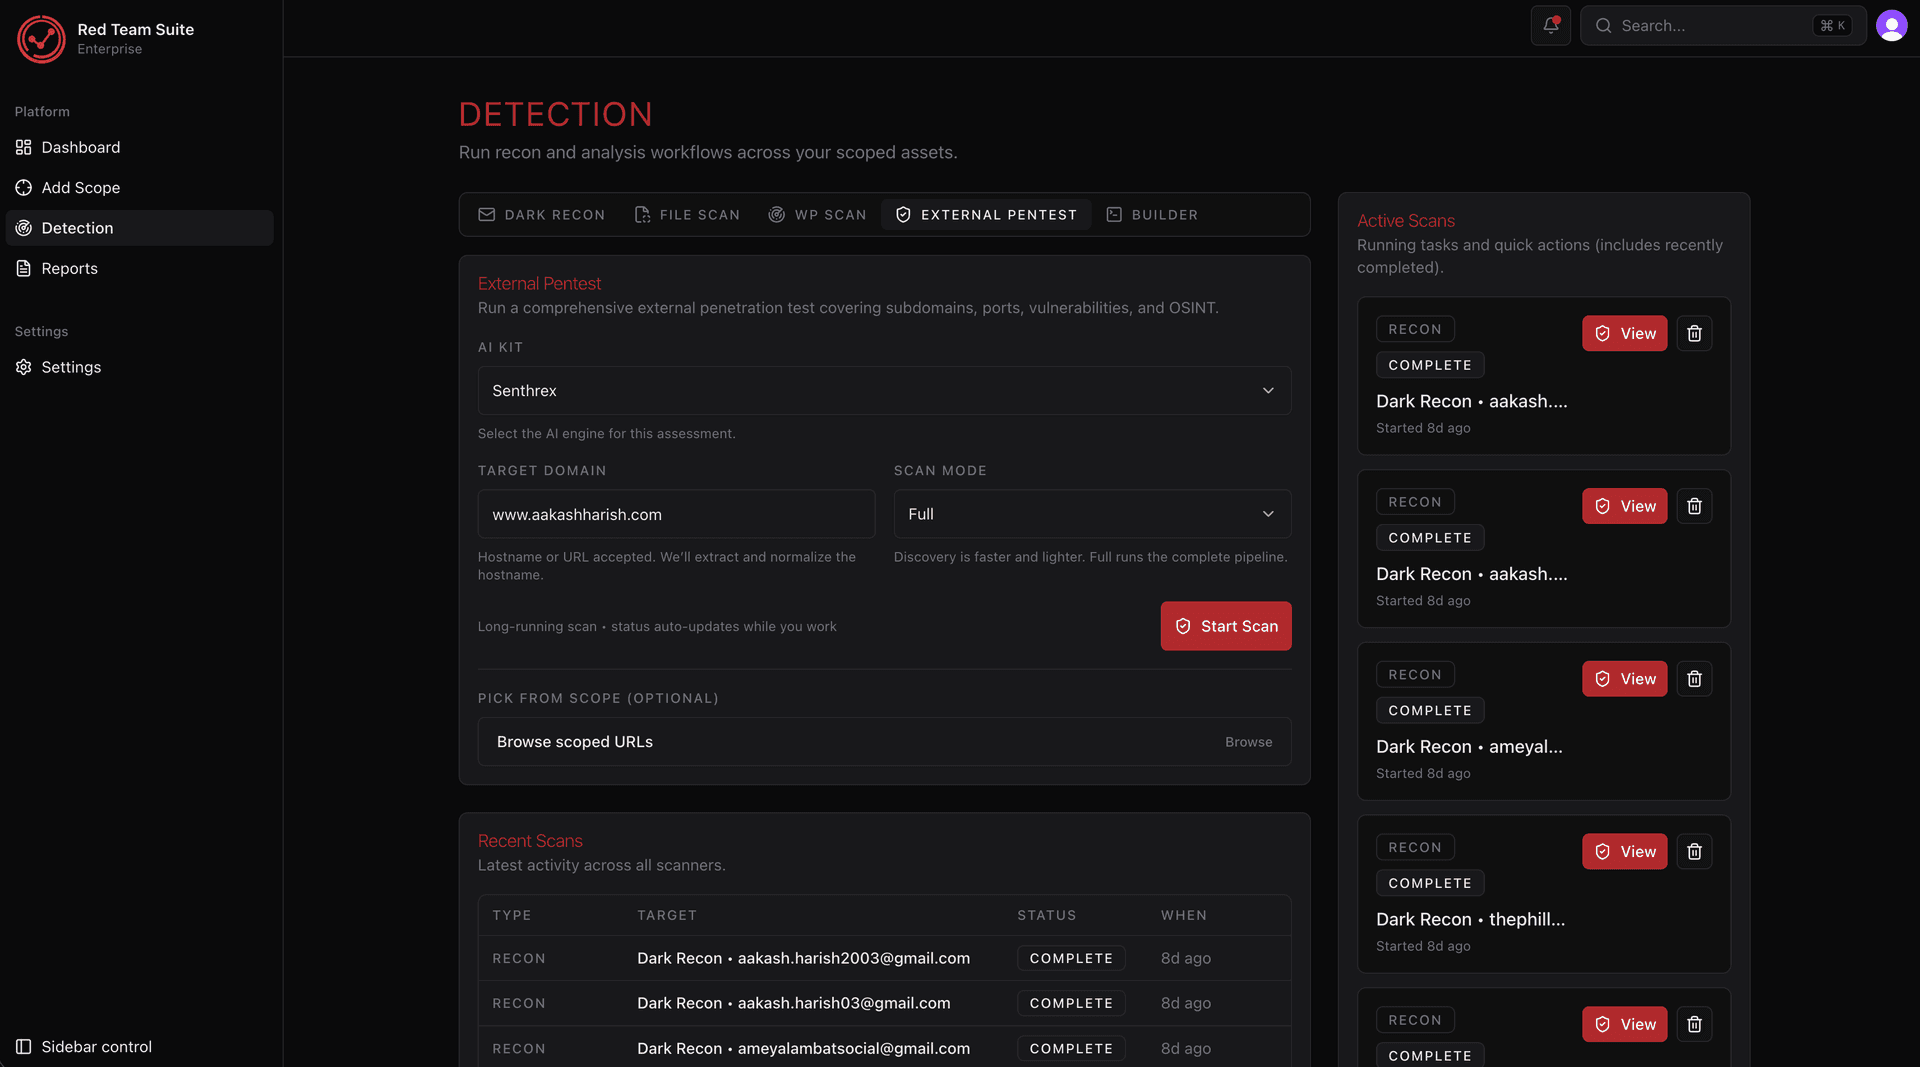Click the Start Scan button
The height and width of the screenshot is (1067, 1920).
pos(1225,626)
